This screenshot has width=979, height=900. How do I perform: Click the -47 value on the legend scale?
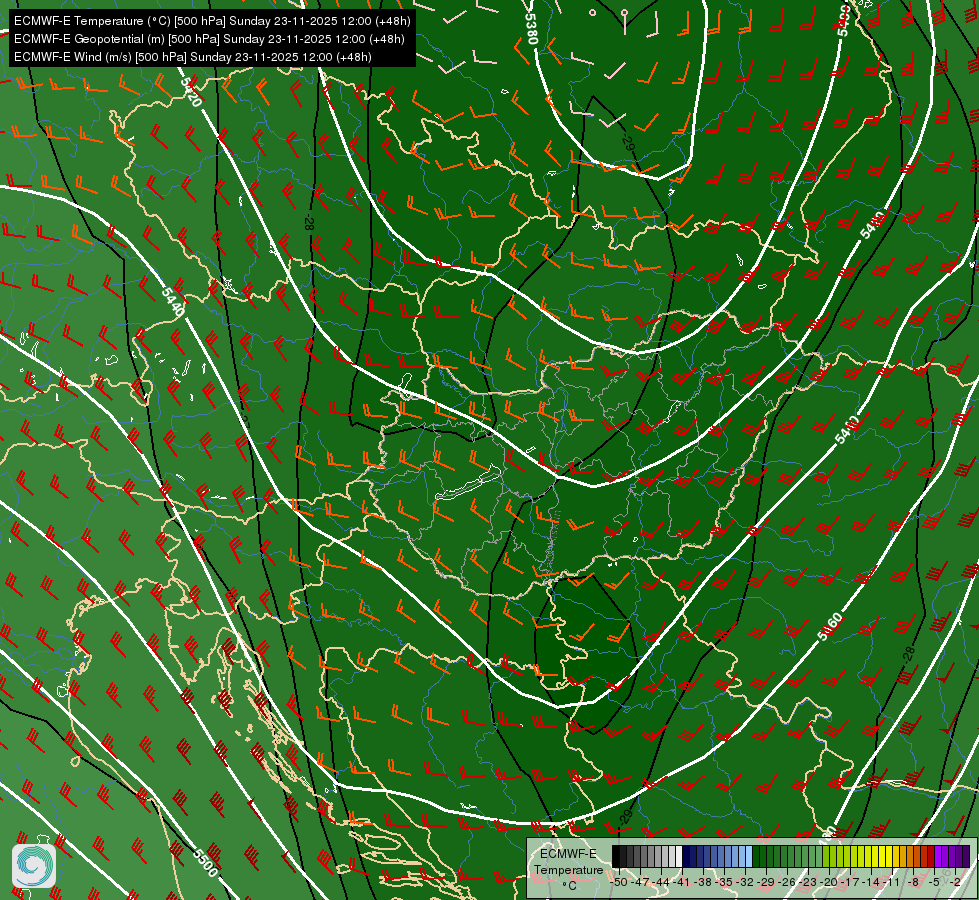(641, 882)
